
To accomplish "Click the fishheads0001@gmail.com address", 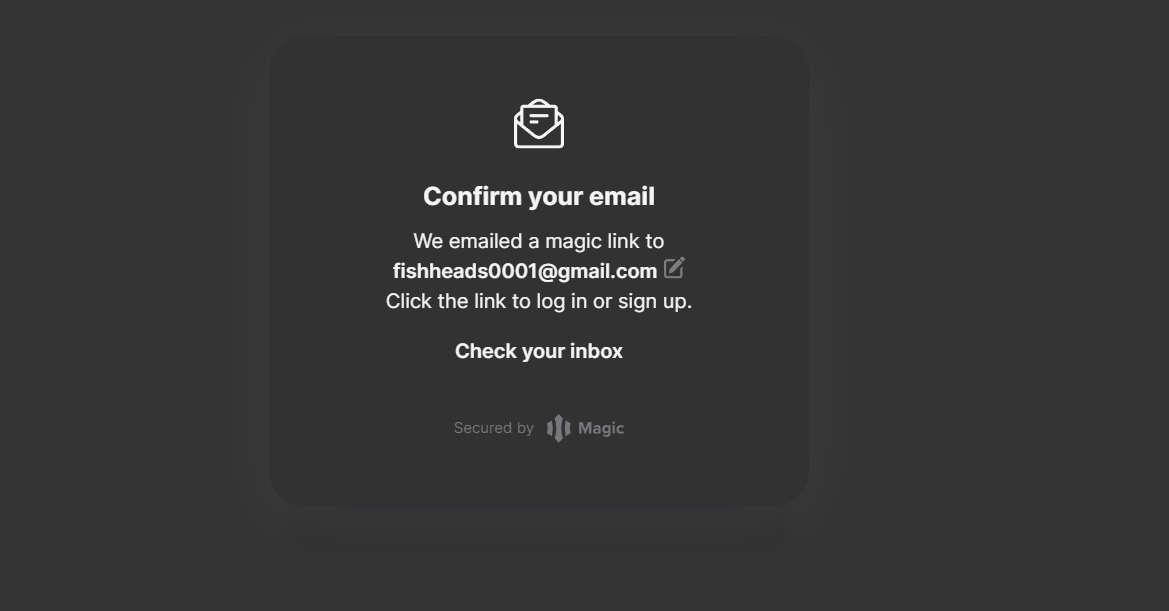I will [525, 271].
